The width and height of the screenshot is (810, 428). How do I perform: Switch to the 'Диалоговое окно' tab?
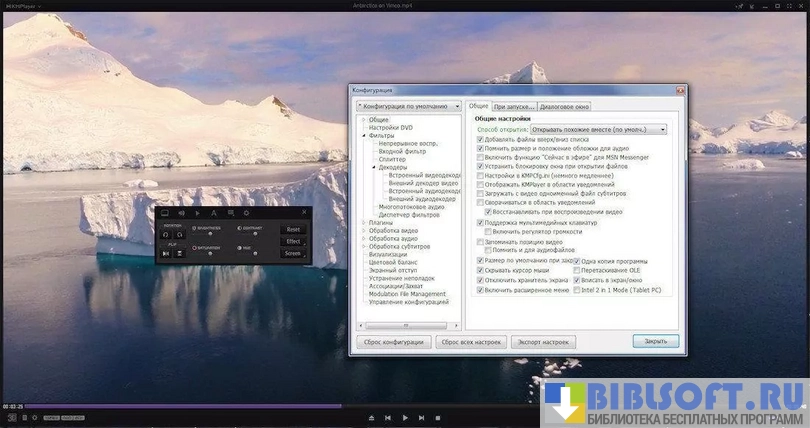click(564, 106)
